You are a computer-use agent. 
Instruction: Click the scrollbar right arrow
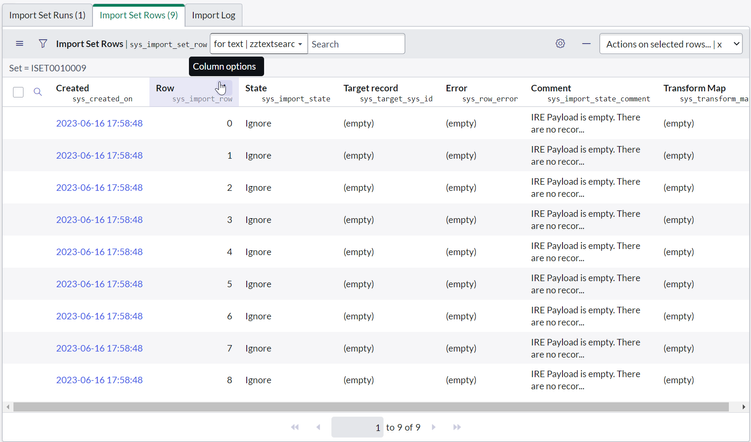(743, 407)
